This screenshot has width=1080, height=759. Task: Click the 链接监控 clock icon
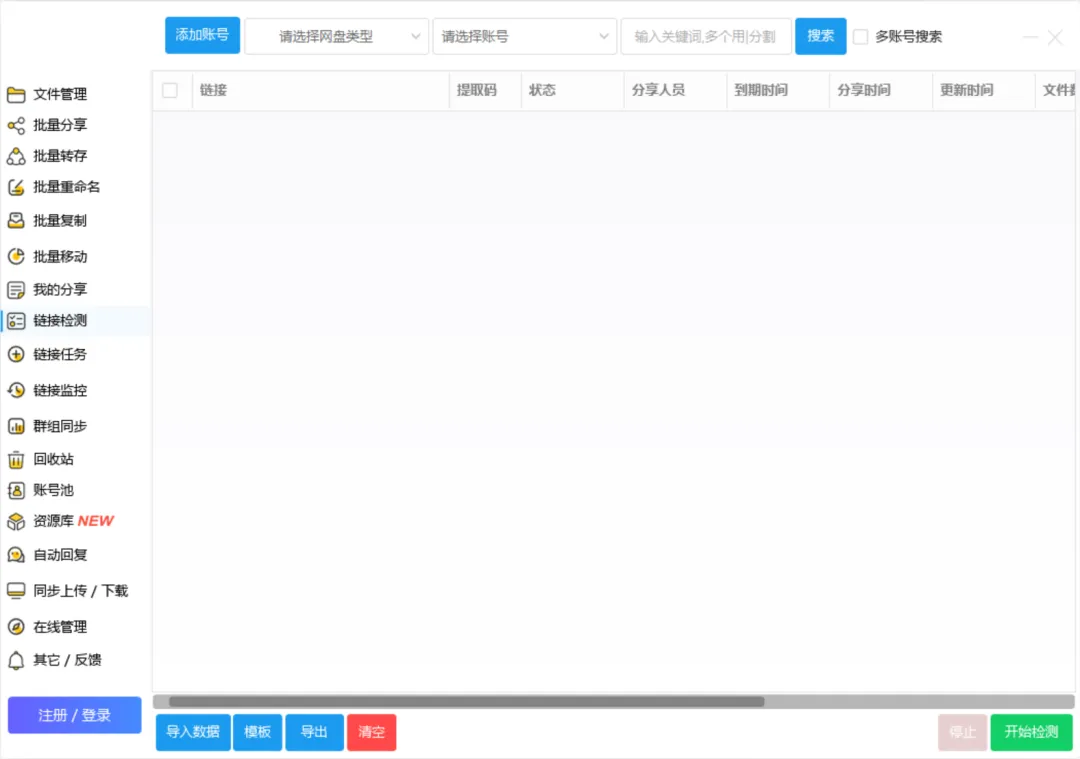click(x=16, y=391)
